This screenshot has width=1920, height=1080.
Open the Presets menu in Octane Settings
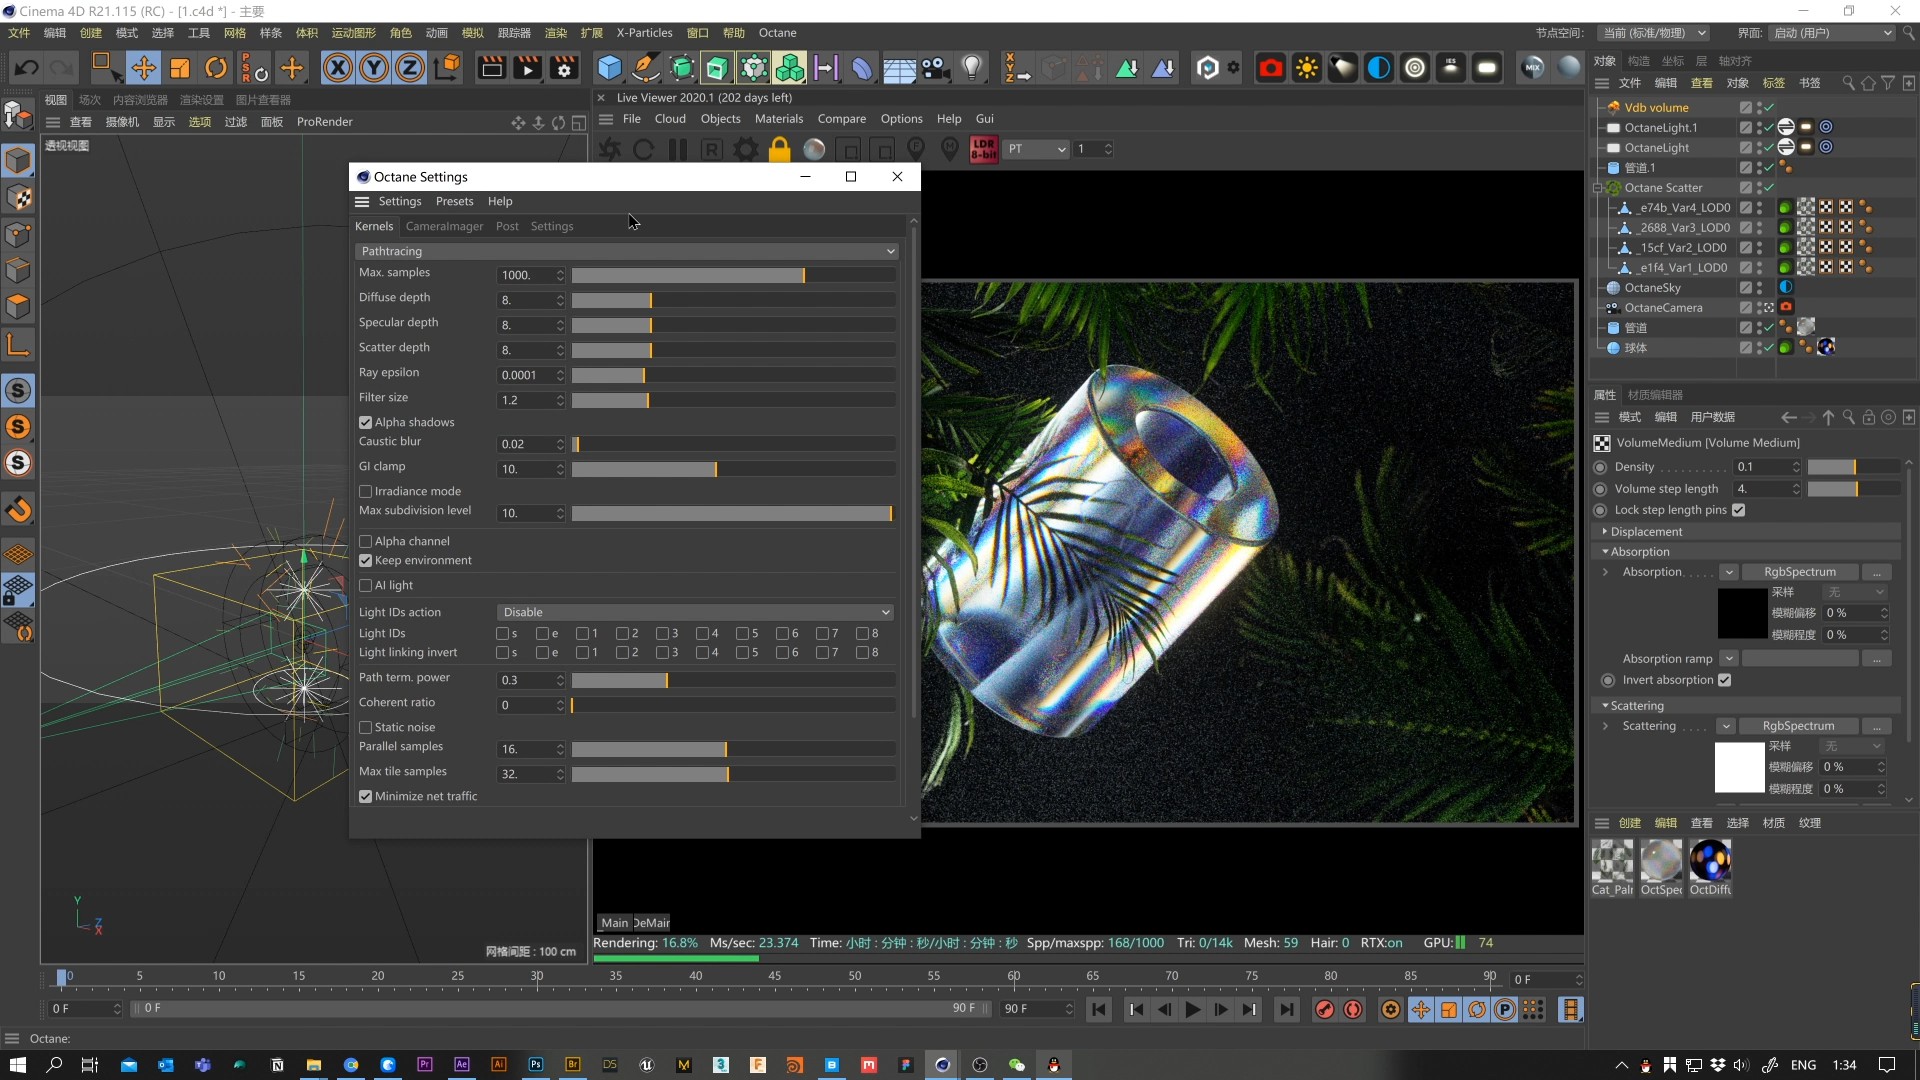coord(454,201)
